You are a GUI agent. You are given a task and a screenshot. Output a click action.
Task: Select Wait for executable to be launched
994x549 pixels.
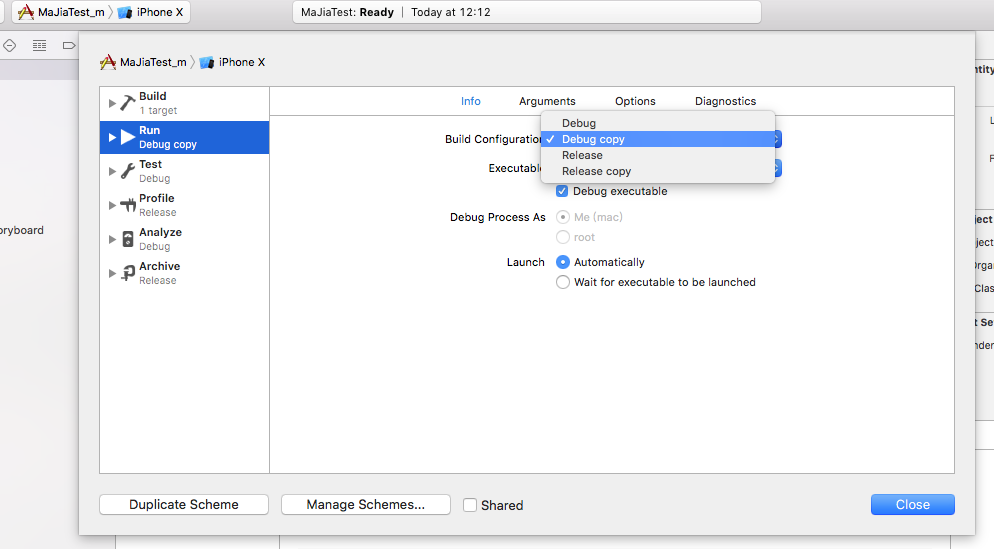point(562,282)
